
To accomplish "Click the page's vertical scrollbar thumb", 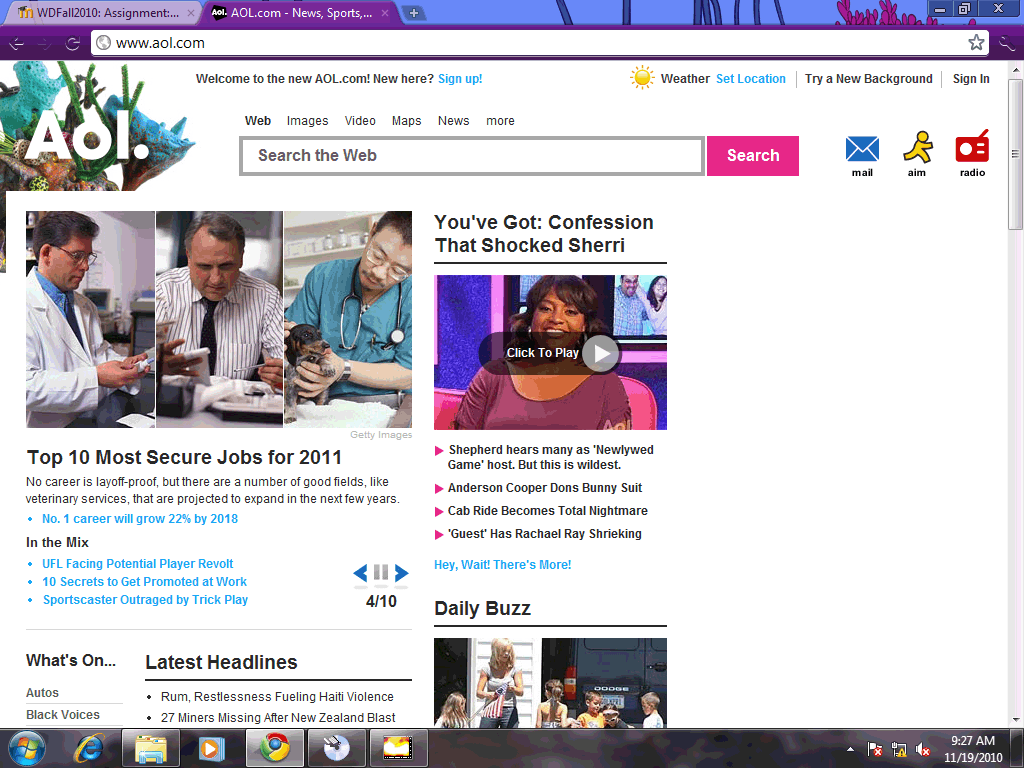I will tap(1015, 155).
